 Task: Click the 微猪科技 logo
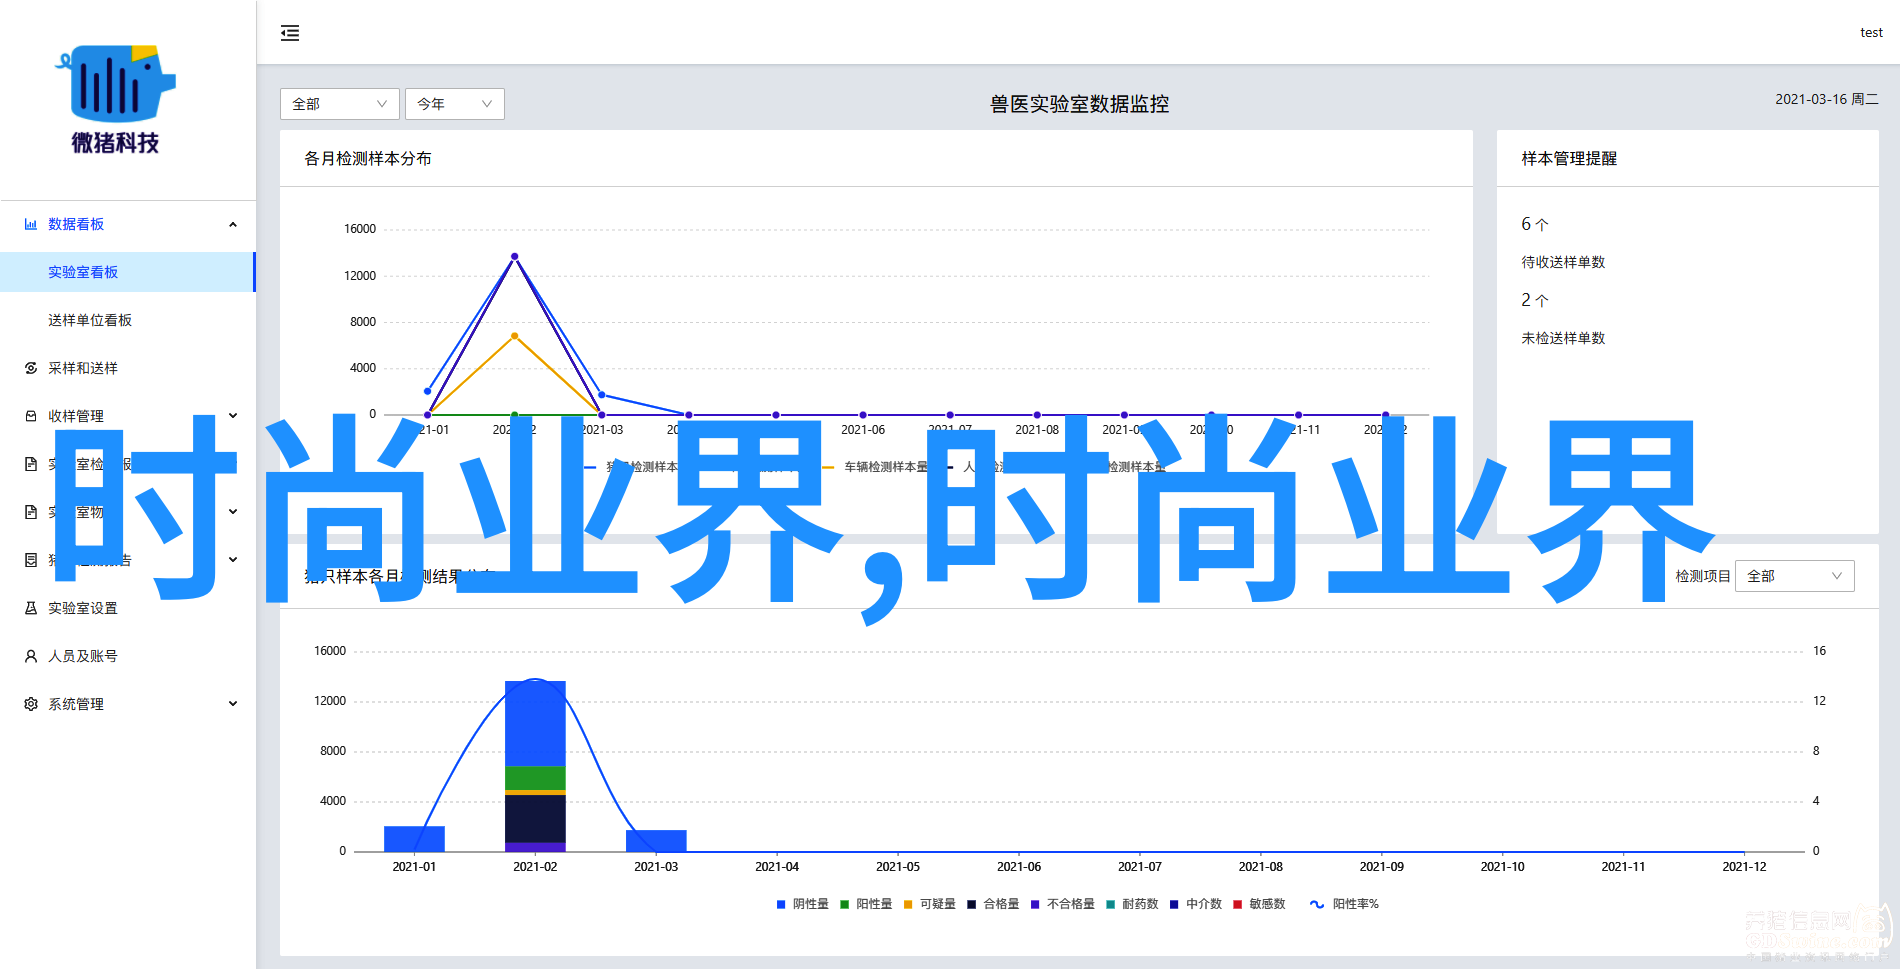(116, 99)
